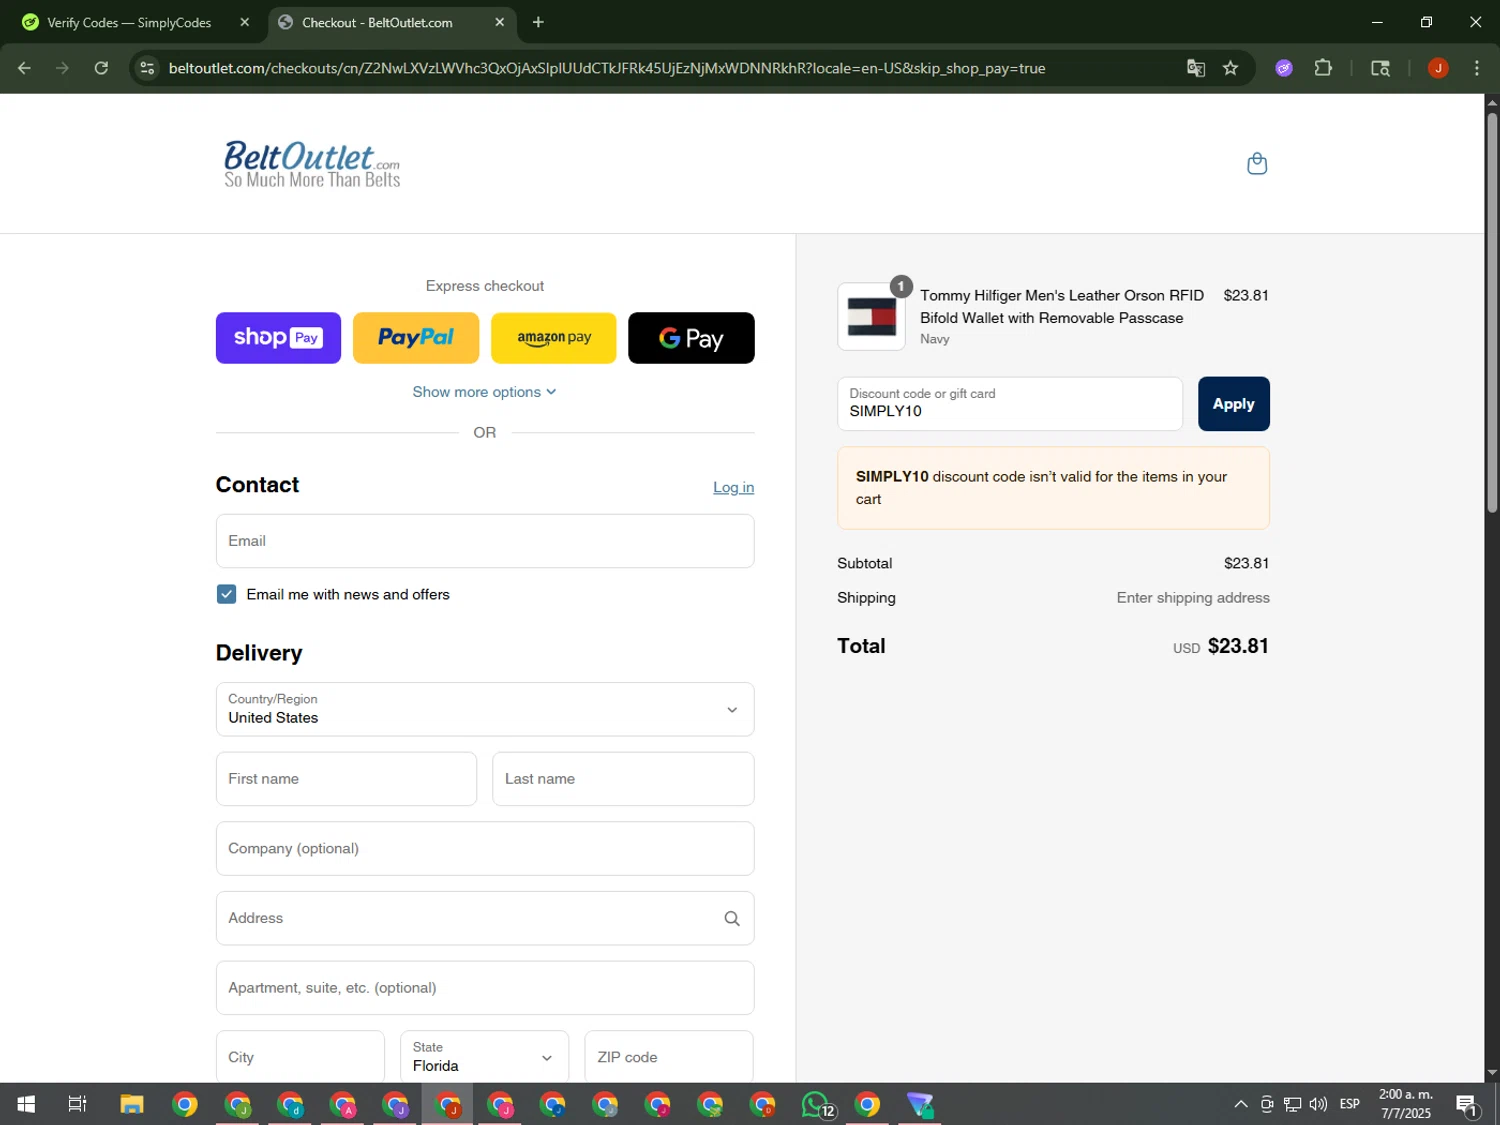Click the wallet product thumbnail

click(x=872, y=317)
